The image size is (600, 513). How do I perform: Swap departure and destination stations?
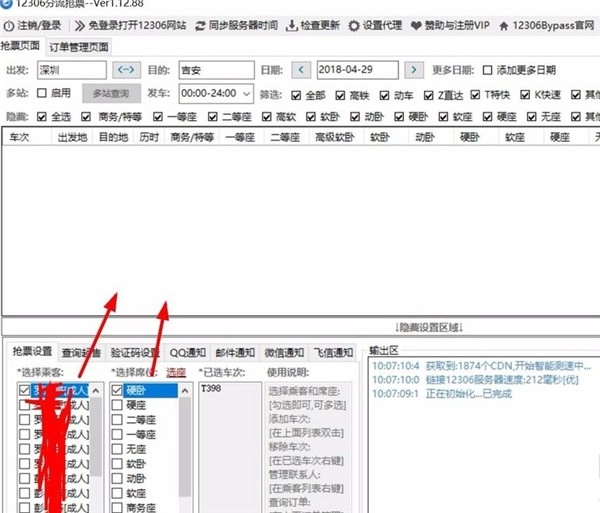coord(126,70)
